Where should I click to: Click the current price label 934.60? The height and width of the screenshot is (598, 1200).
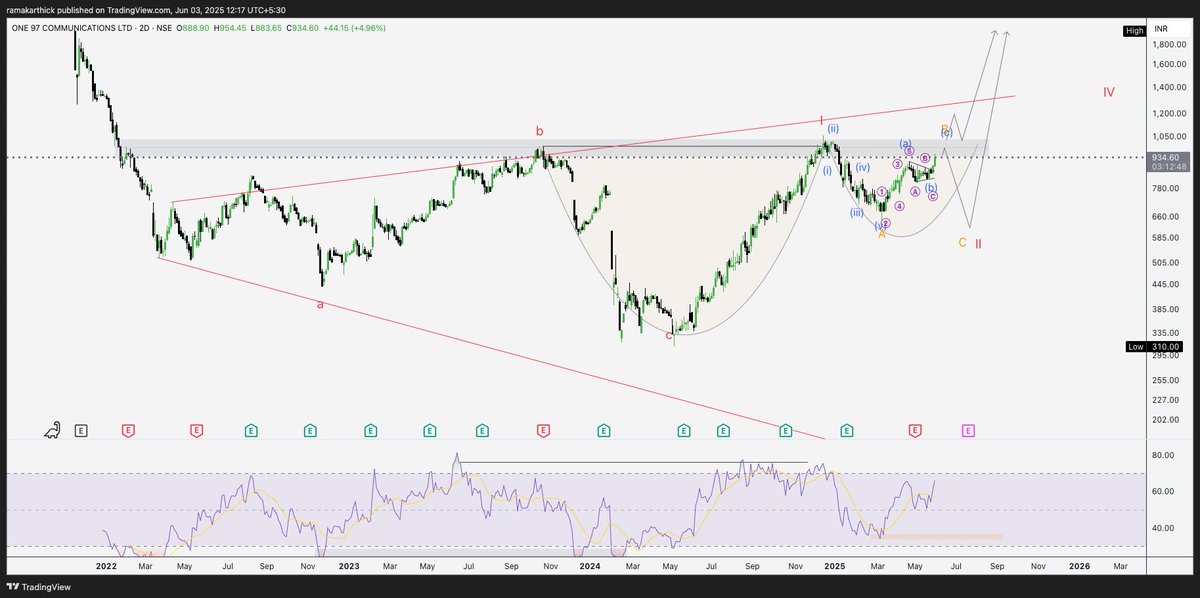(x=1165, y=157)
